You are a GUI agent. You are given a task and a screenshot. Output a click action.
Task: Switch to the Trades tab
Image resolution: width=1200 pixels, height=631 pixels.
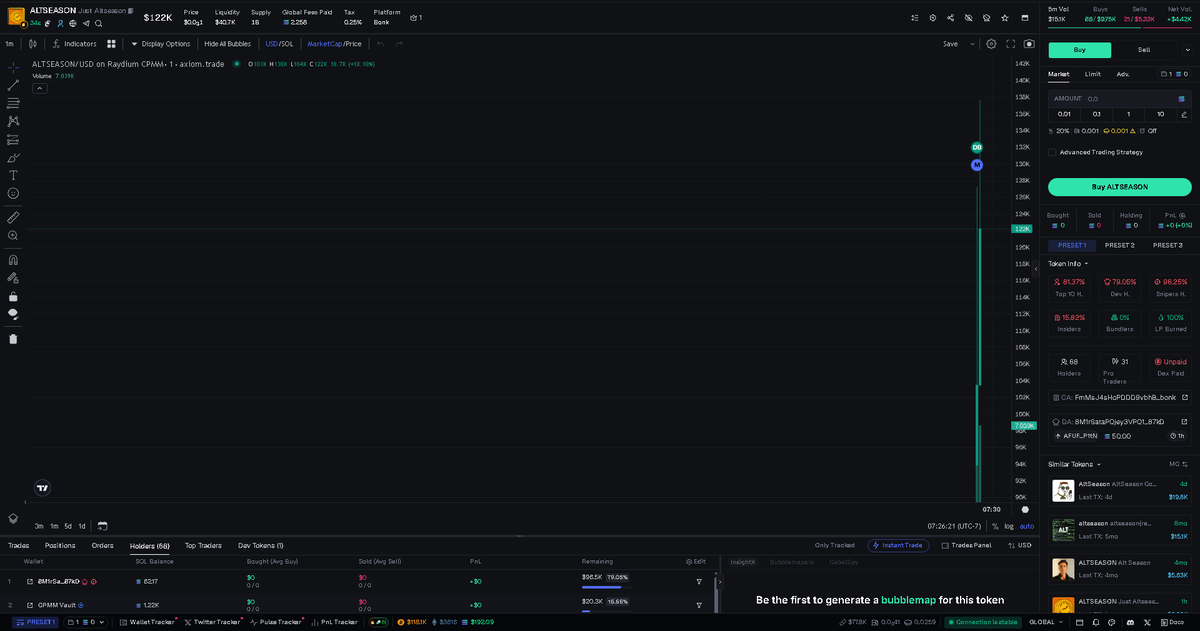(x=18, y=545)
